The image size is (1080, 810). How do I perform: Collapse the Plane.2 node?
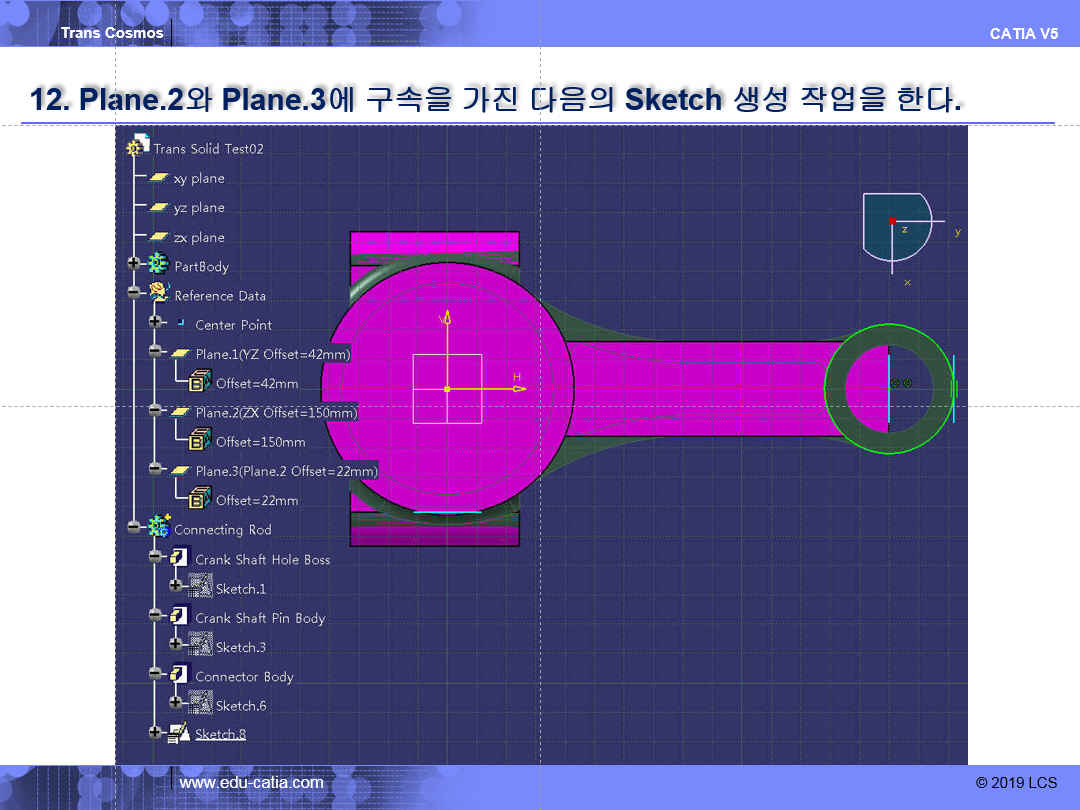155,410
